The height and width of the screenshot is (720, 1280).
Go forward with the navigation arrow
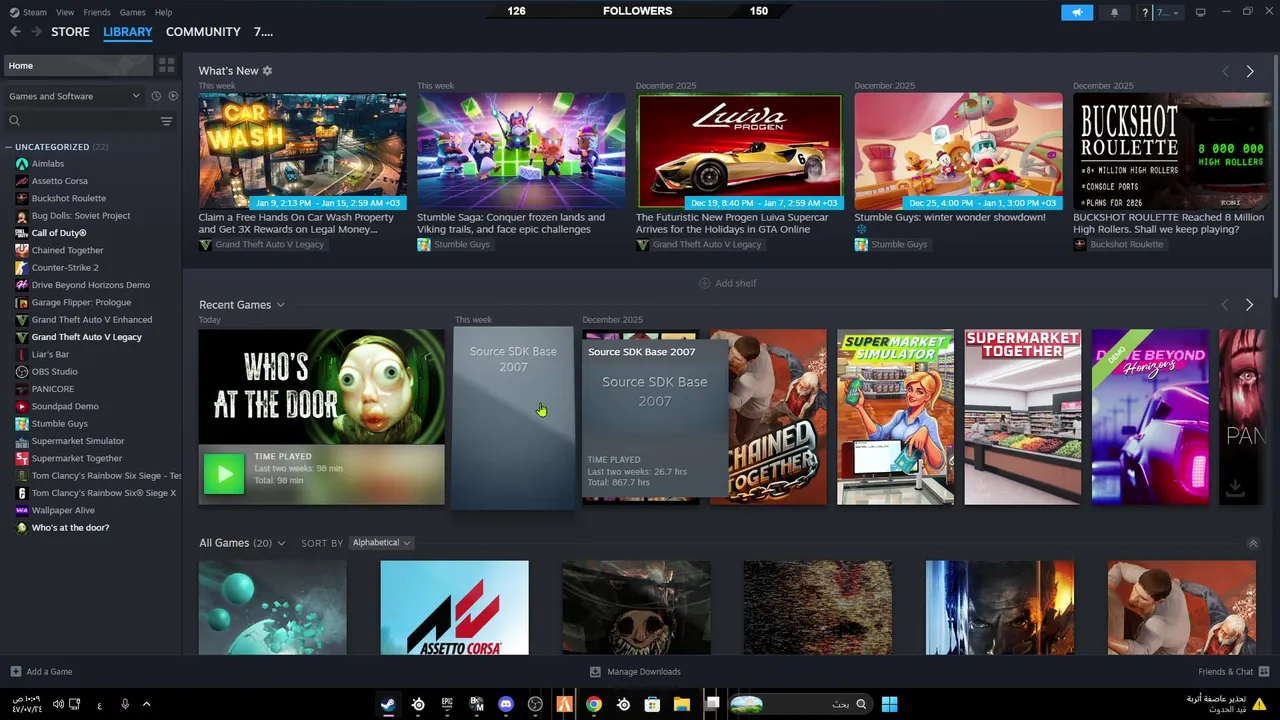pos(36,32)
